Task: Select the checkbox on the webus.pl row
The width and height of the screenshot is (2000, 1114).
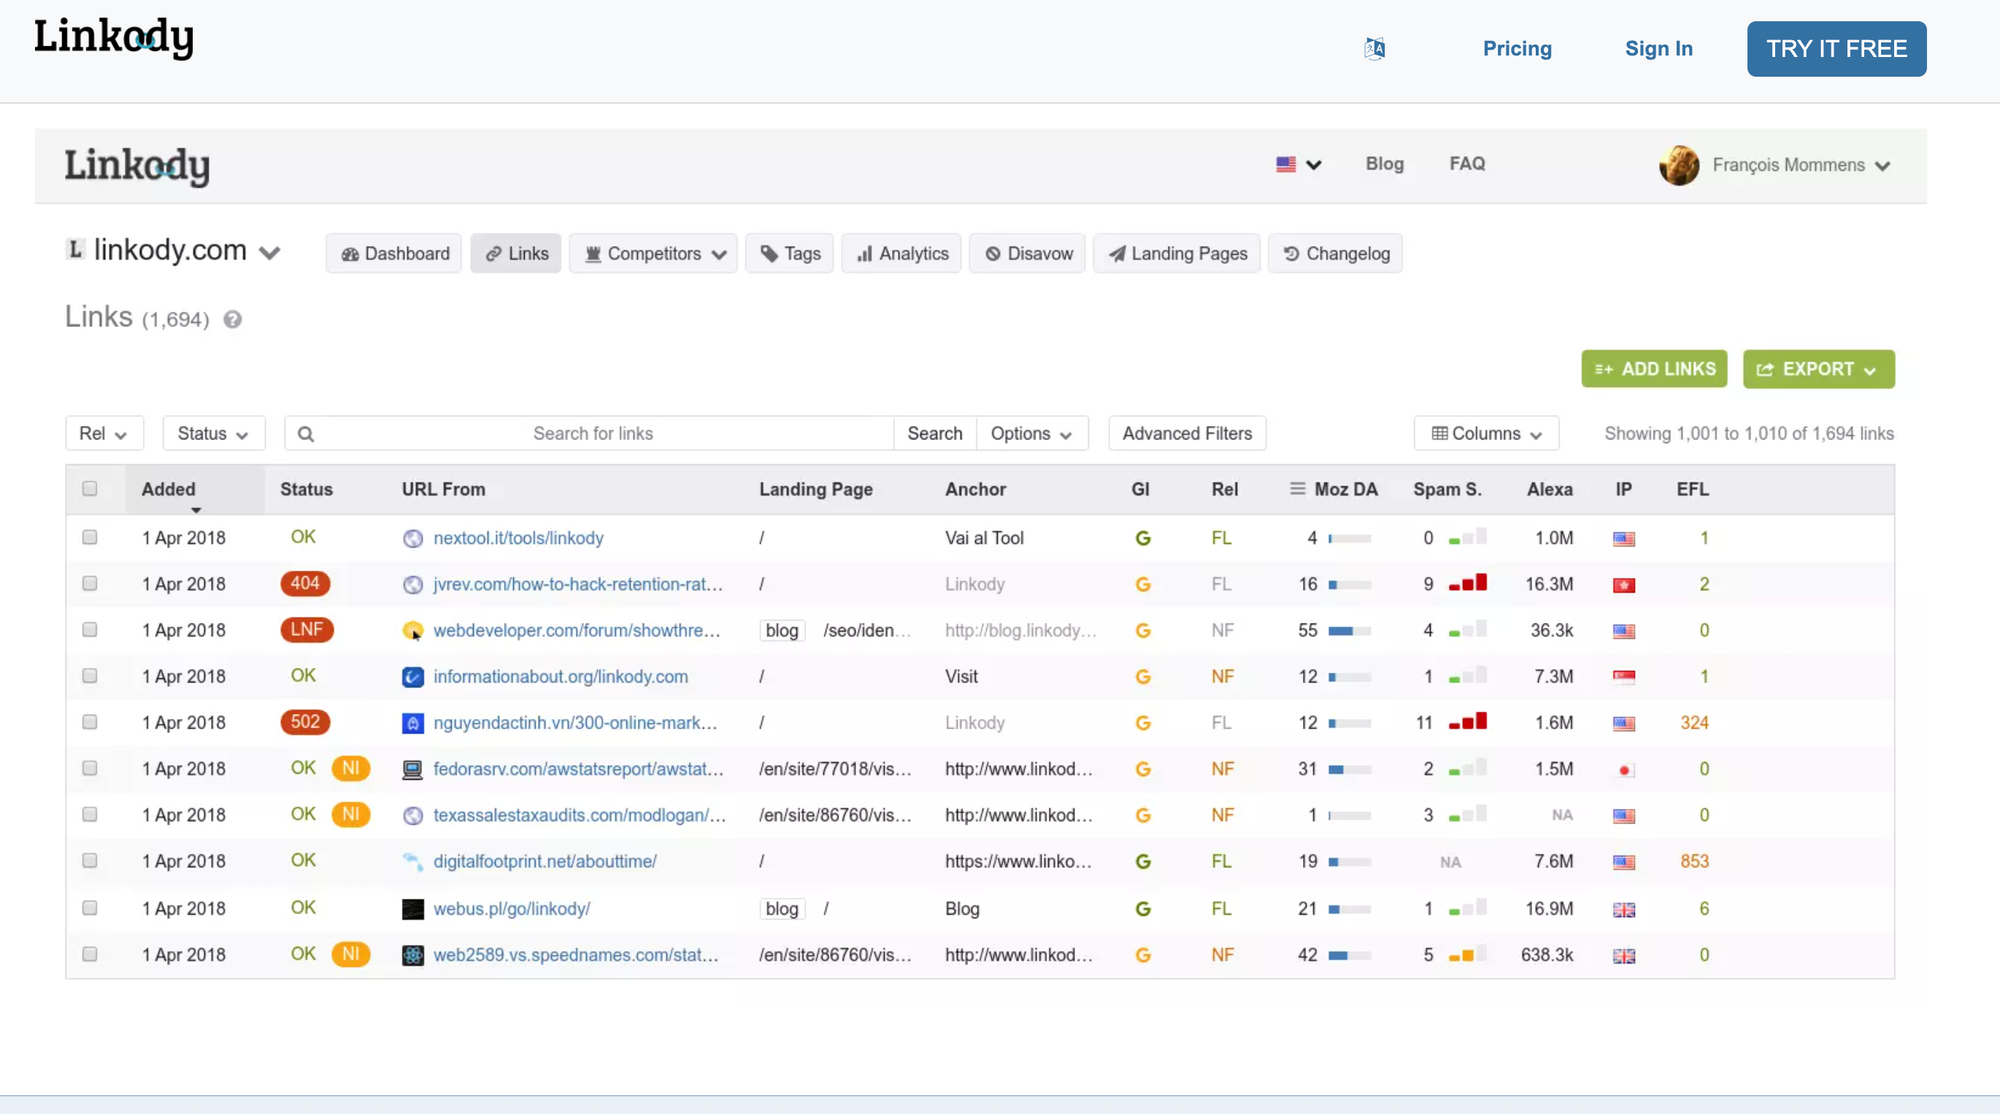Action: (89, 908)
